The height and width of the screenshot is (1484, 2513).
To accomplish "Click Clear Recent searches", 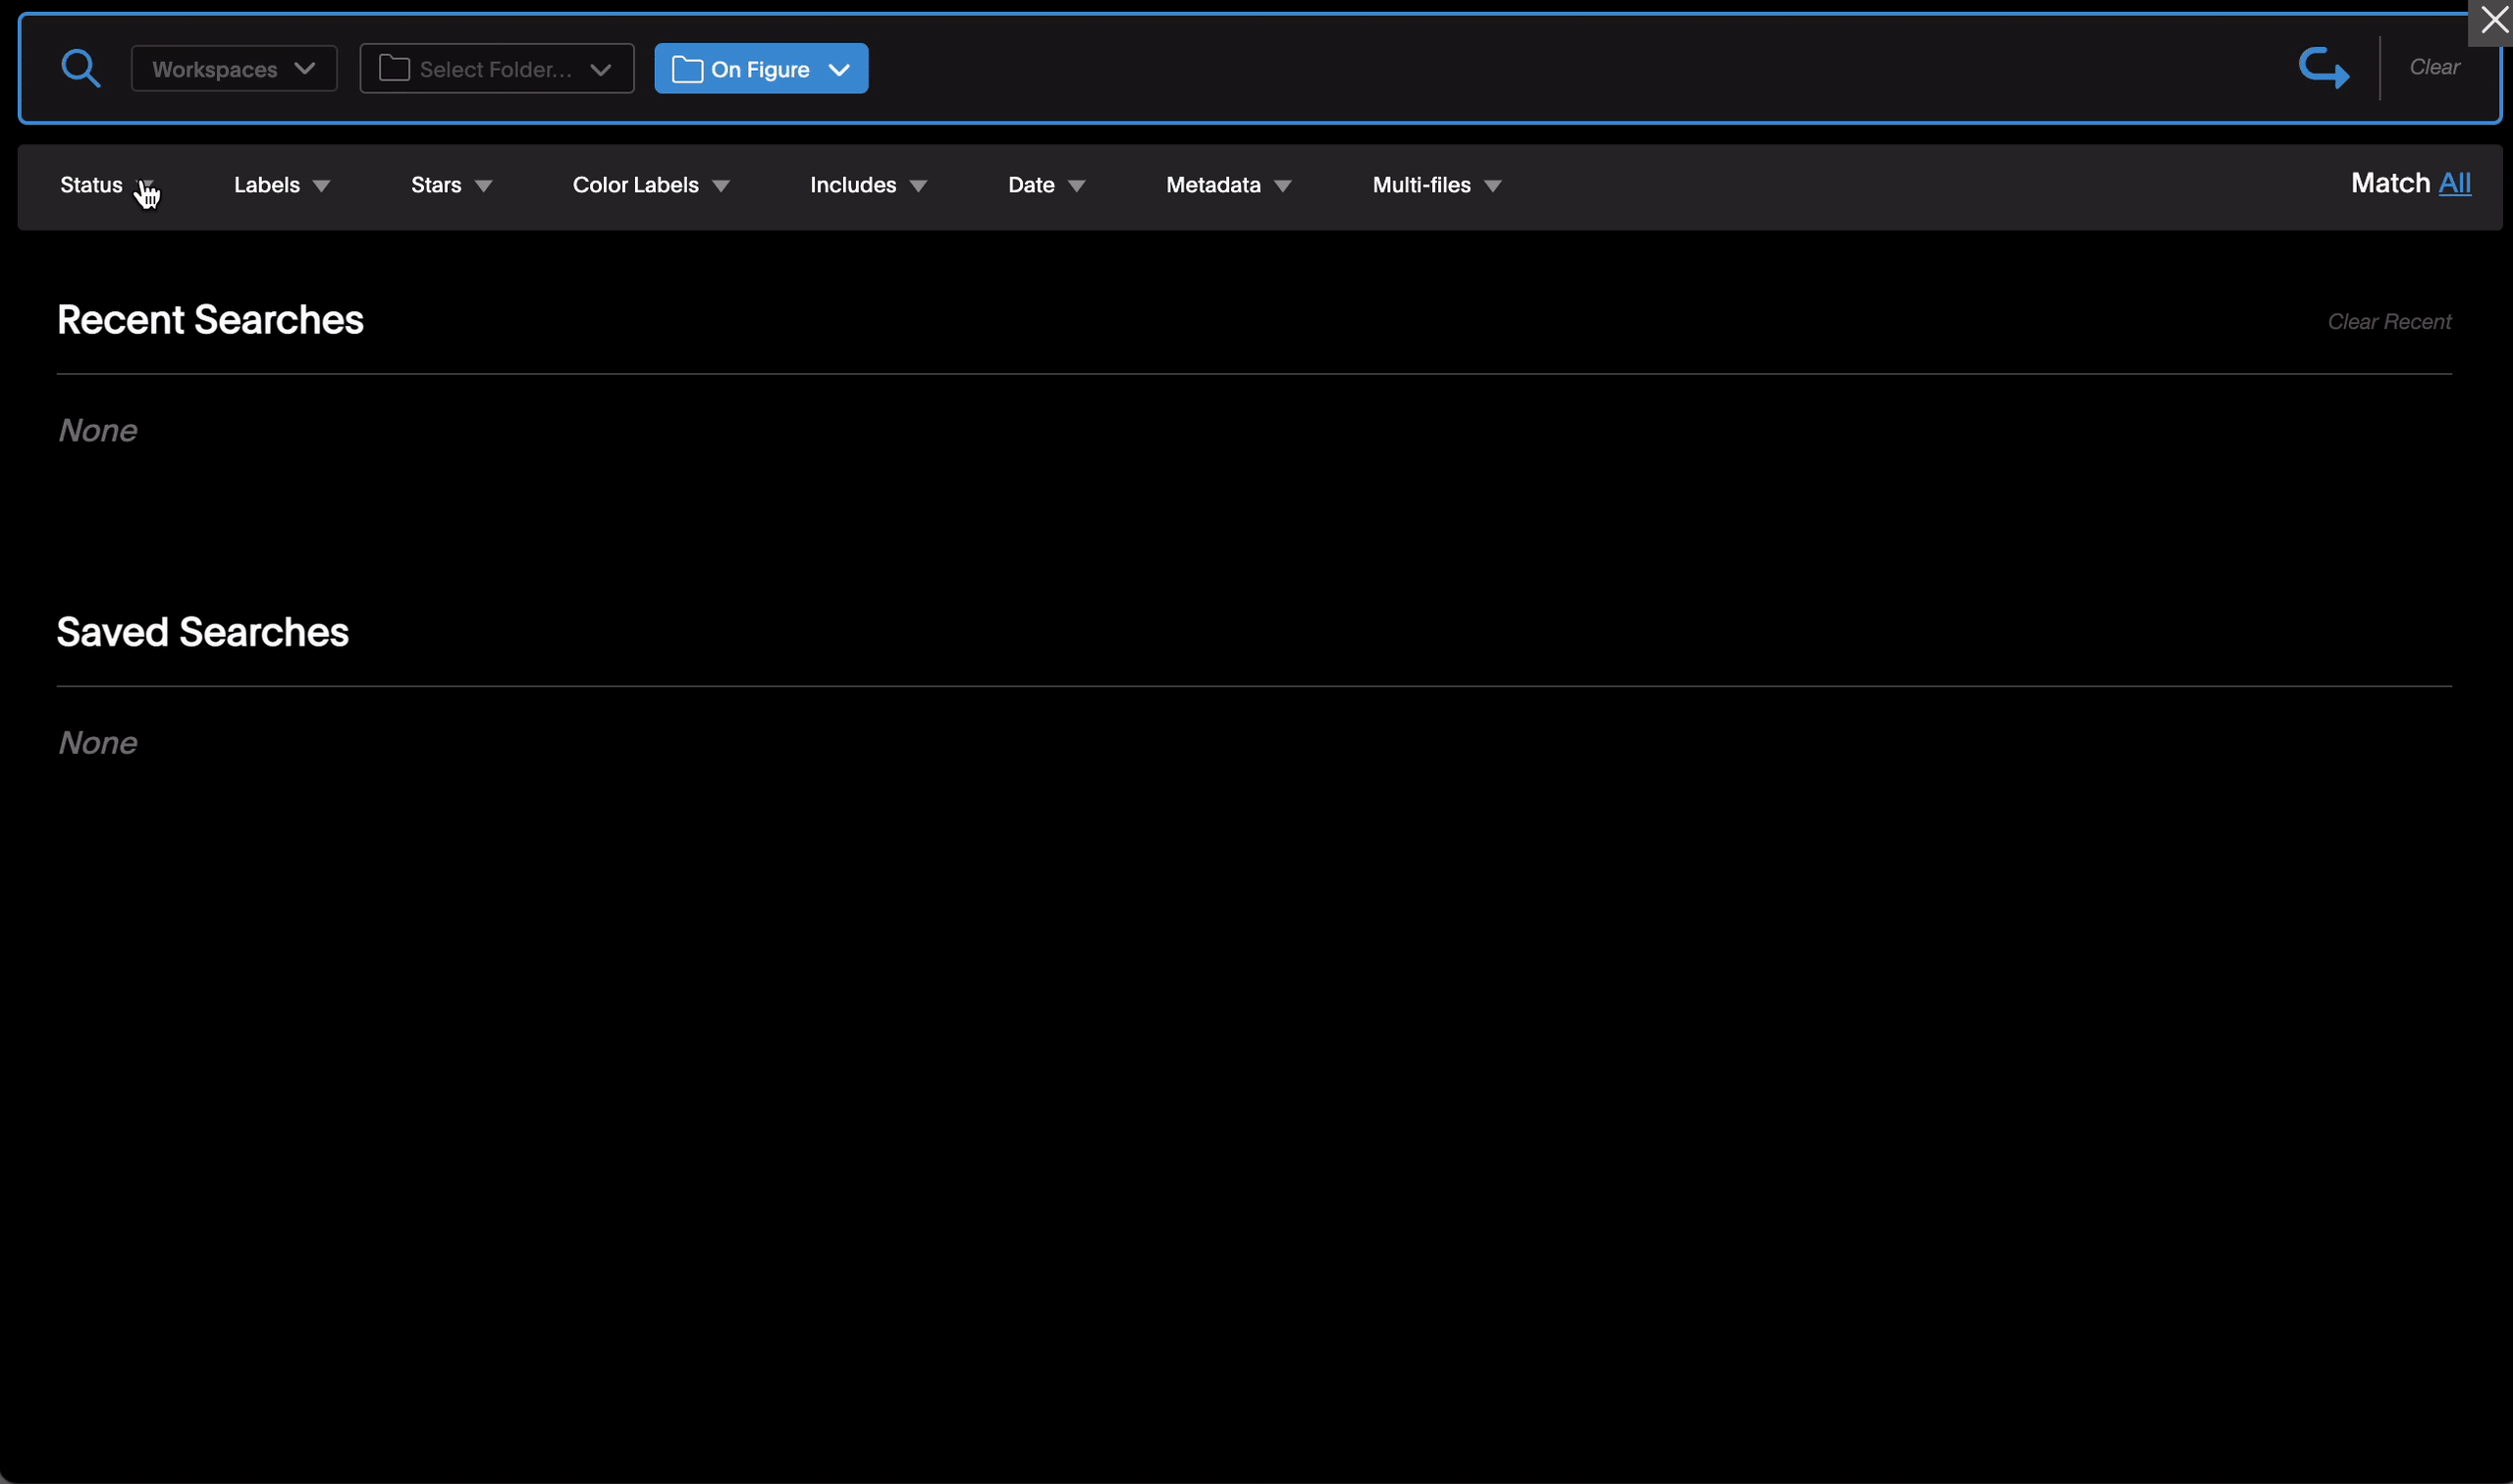I will pos(2389,322).
